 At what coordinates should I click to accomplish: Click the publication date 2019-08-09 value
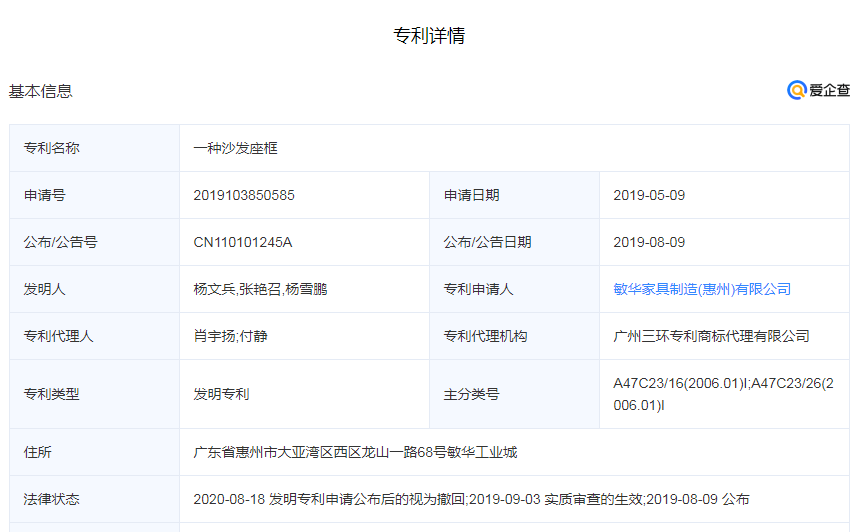(648, 242)
